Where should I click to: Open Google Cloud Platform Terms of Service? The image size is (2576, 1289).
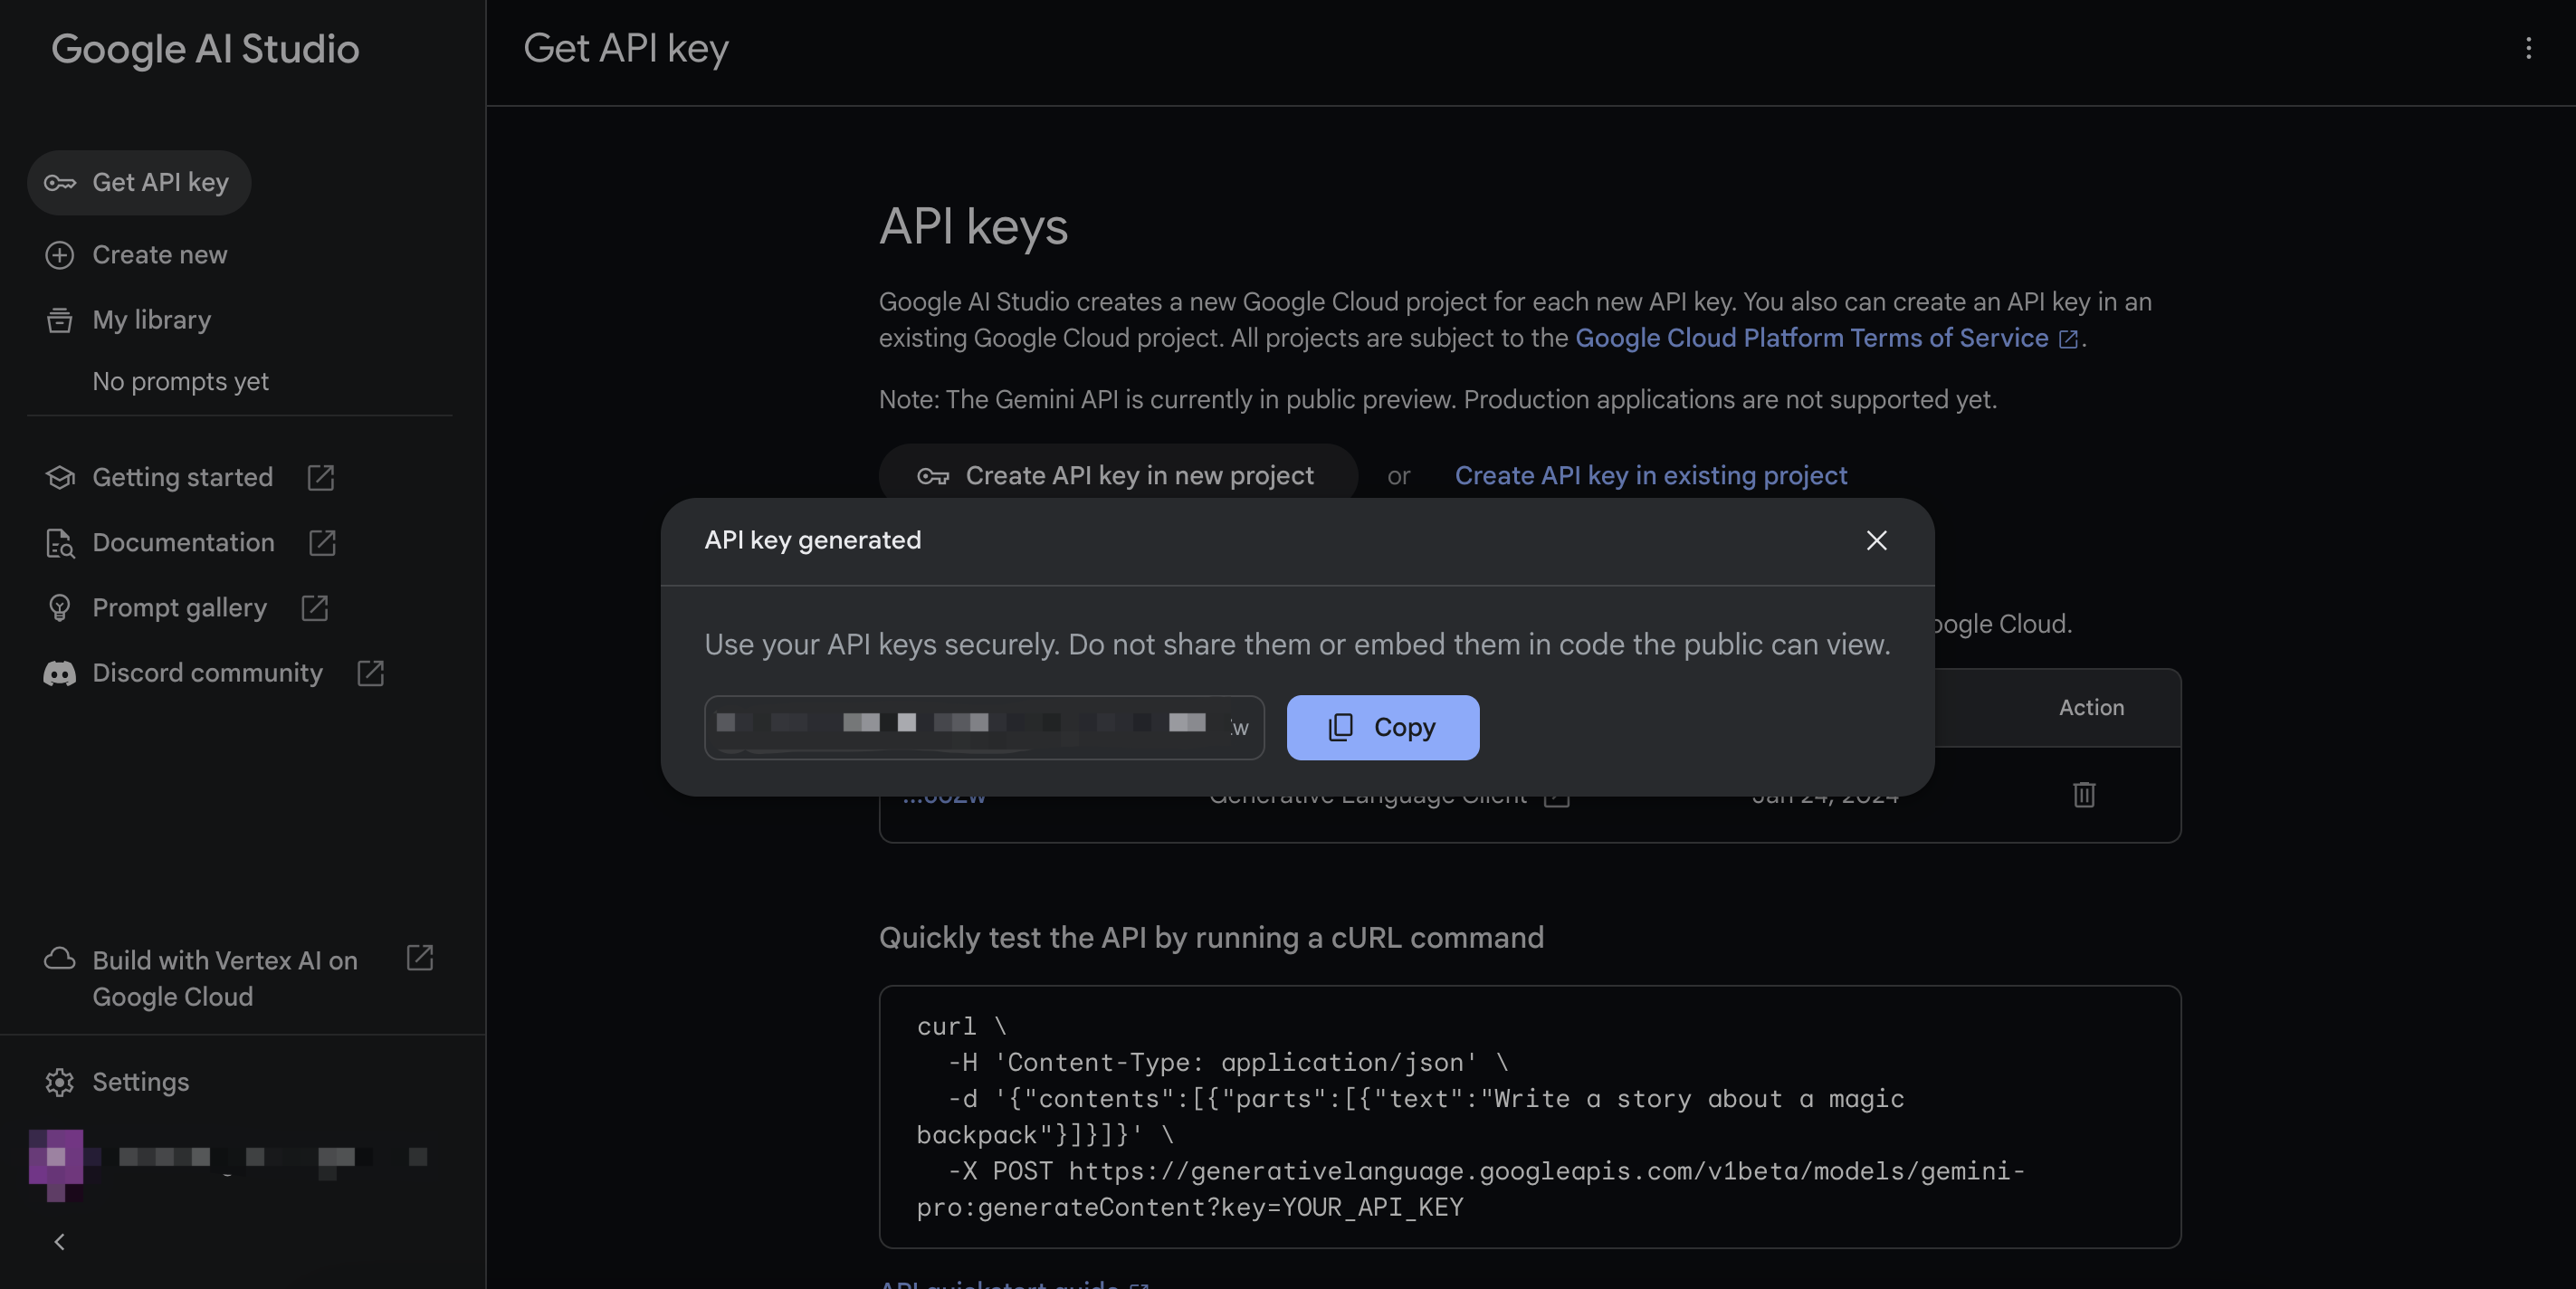point(1811,338)
